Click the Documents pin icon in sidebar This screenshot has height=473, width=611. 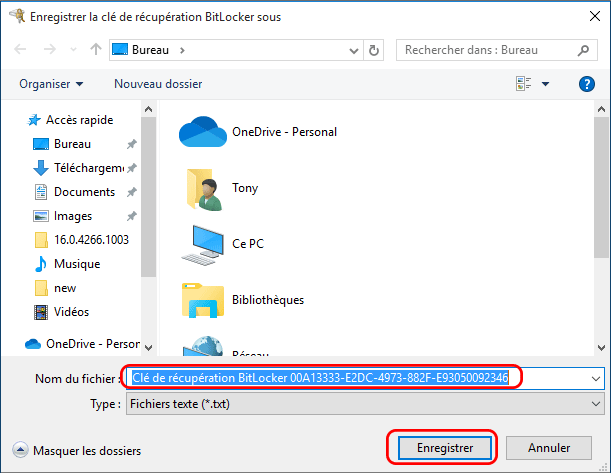click(132, 192)
